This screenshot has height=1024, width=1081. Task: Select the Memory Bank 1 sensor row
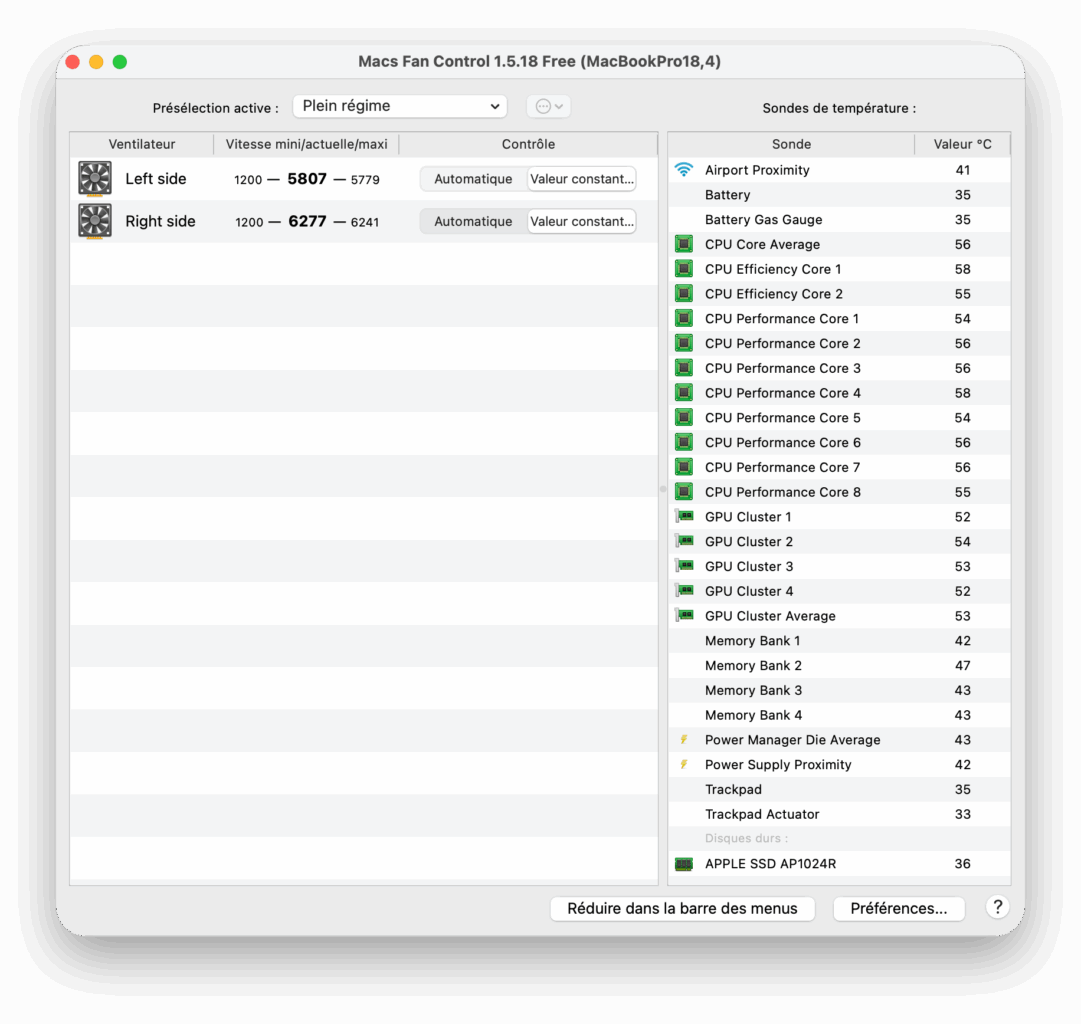click(x=839, y=641)
